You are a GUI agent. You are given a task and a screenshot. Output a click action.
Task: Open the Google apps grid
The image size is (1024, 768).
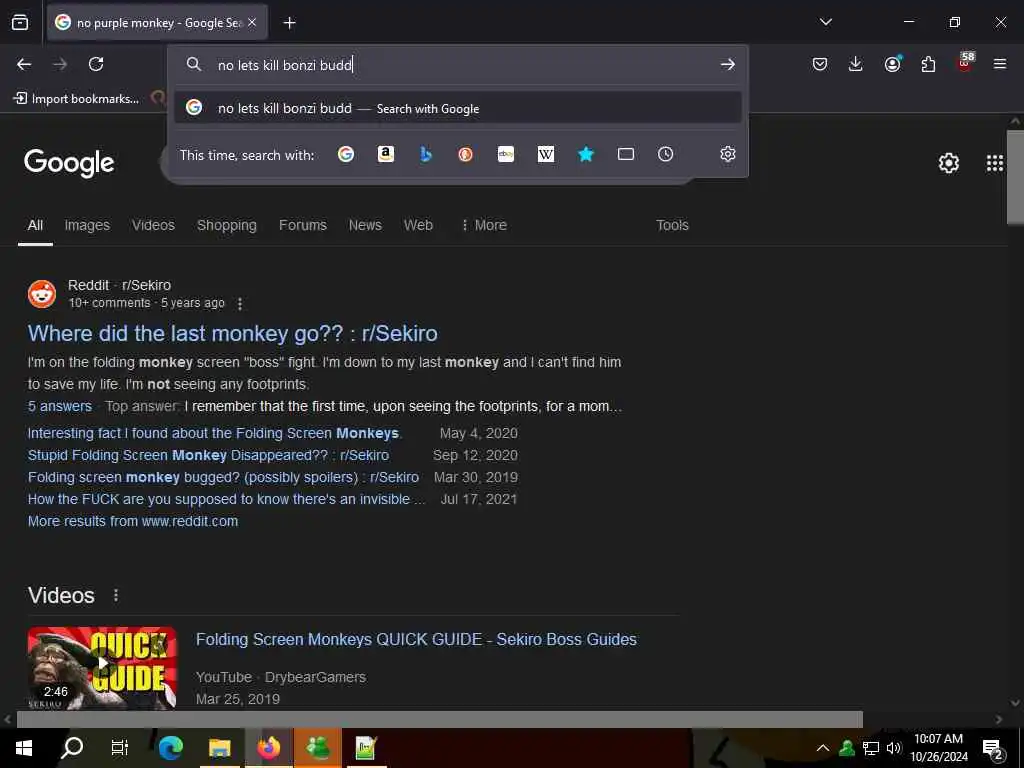[x=995, y=163]
